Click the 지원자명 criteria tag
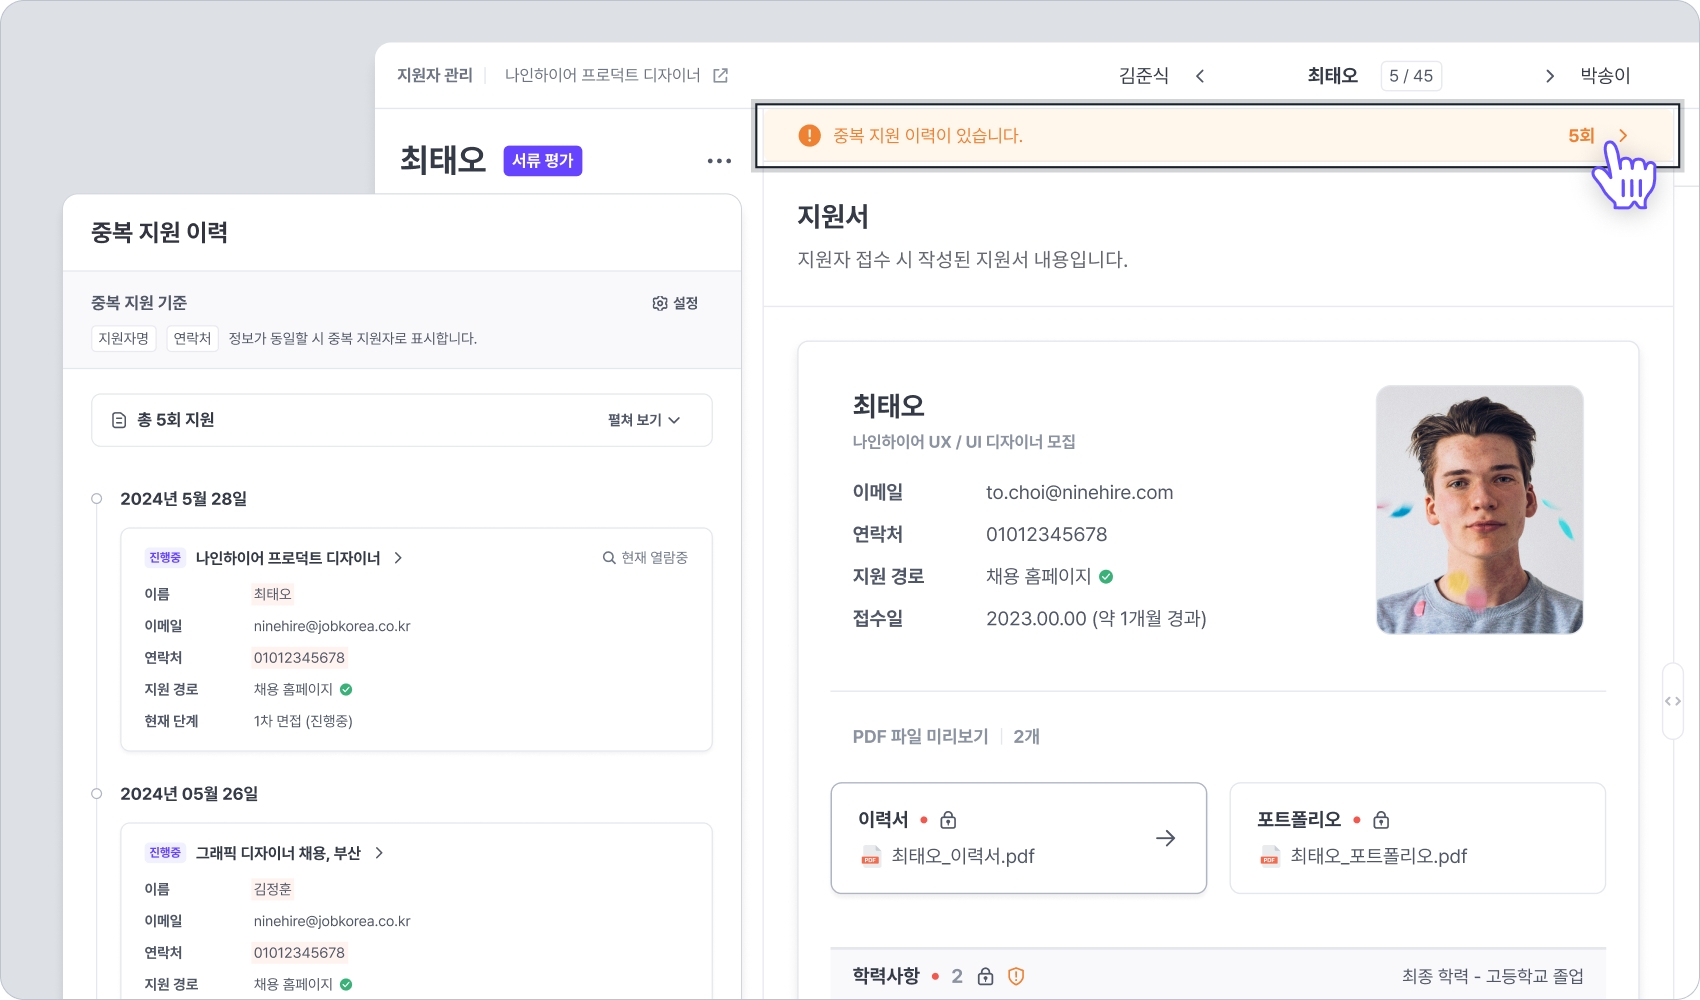This screenshot has width=1700, height=1000. 123,339
